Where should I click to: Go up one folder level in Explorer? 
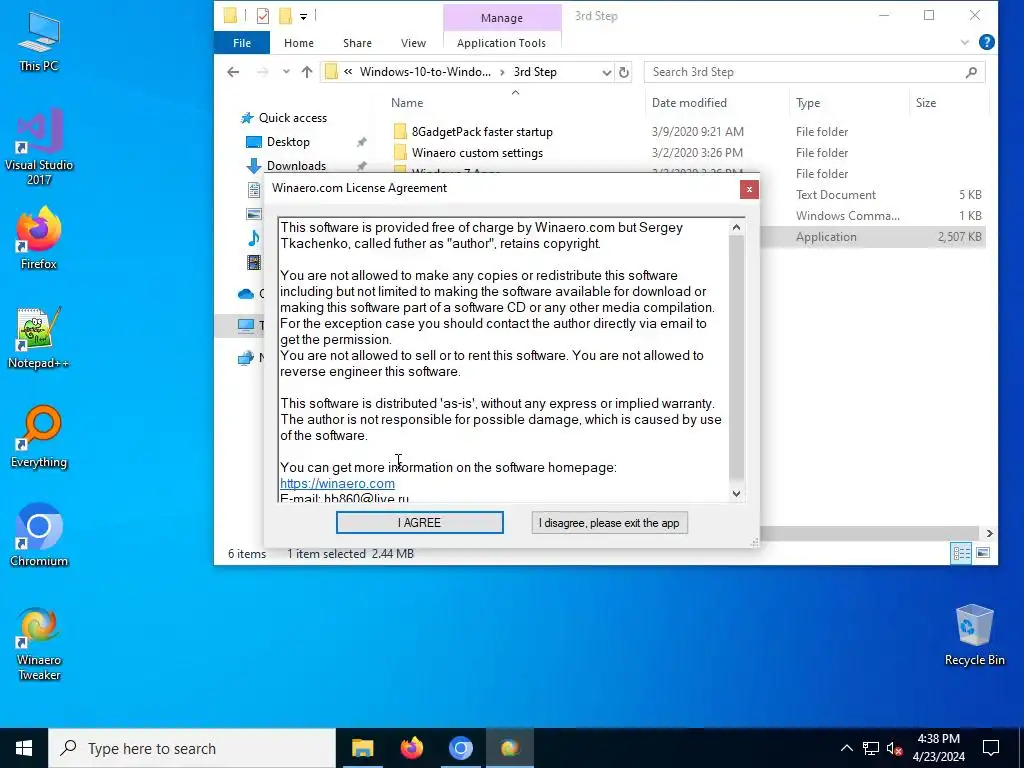click(x=307, y=72)
